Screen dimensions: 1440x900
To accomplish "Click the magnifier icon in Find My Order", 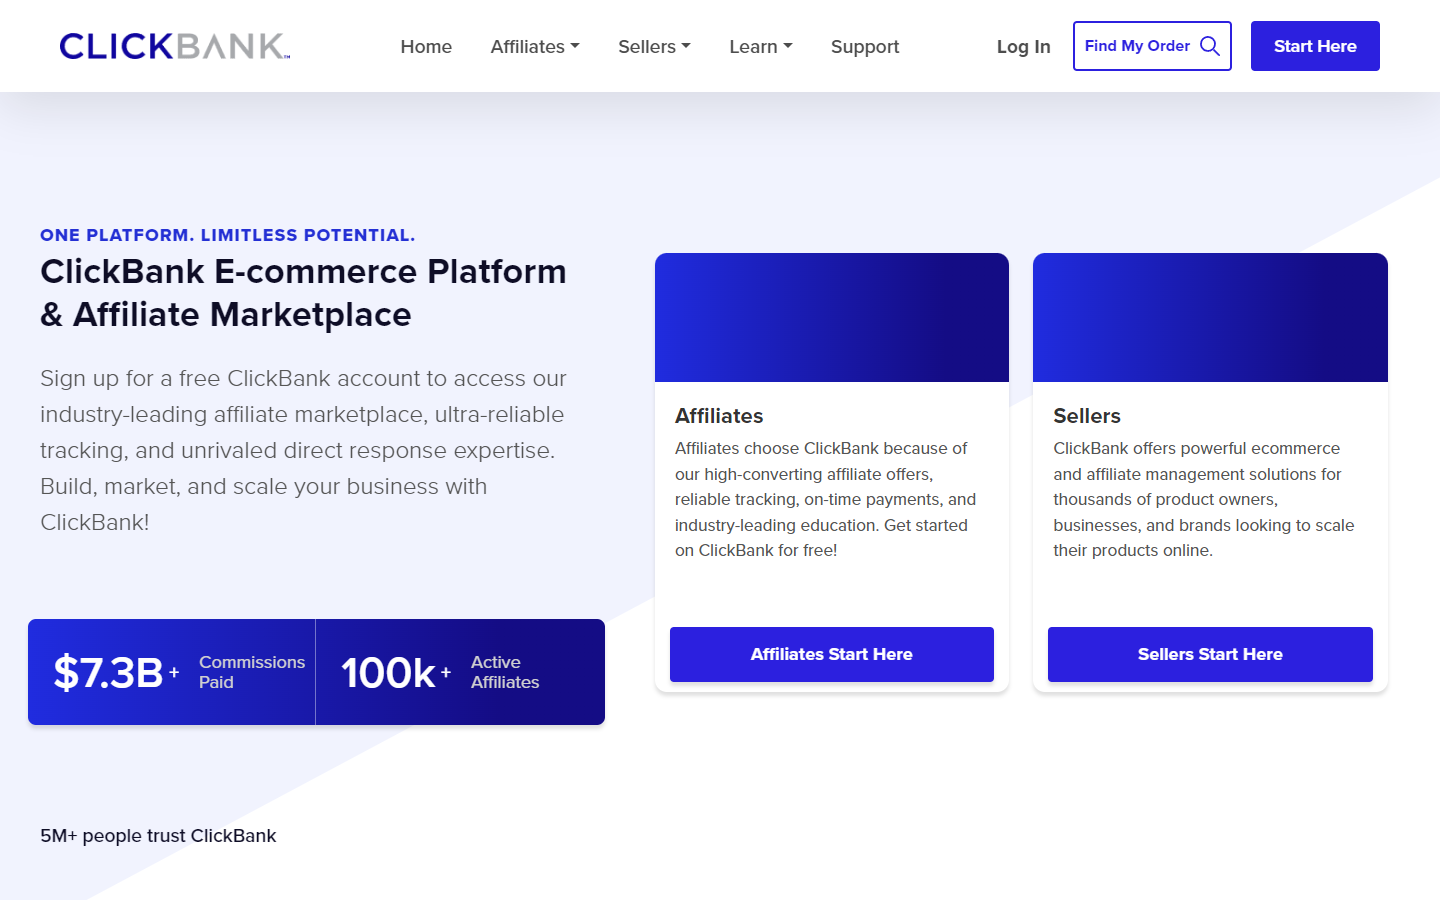I will (x=1210, y=46).
